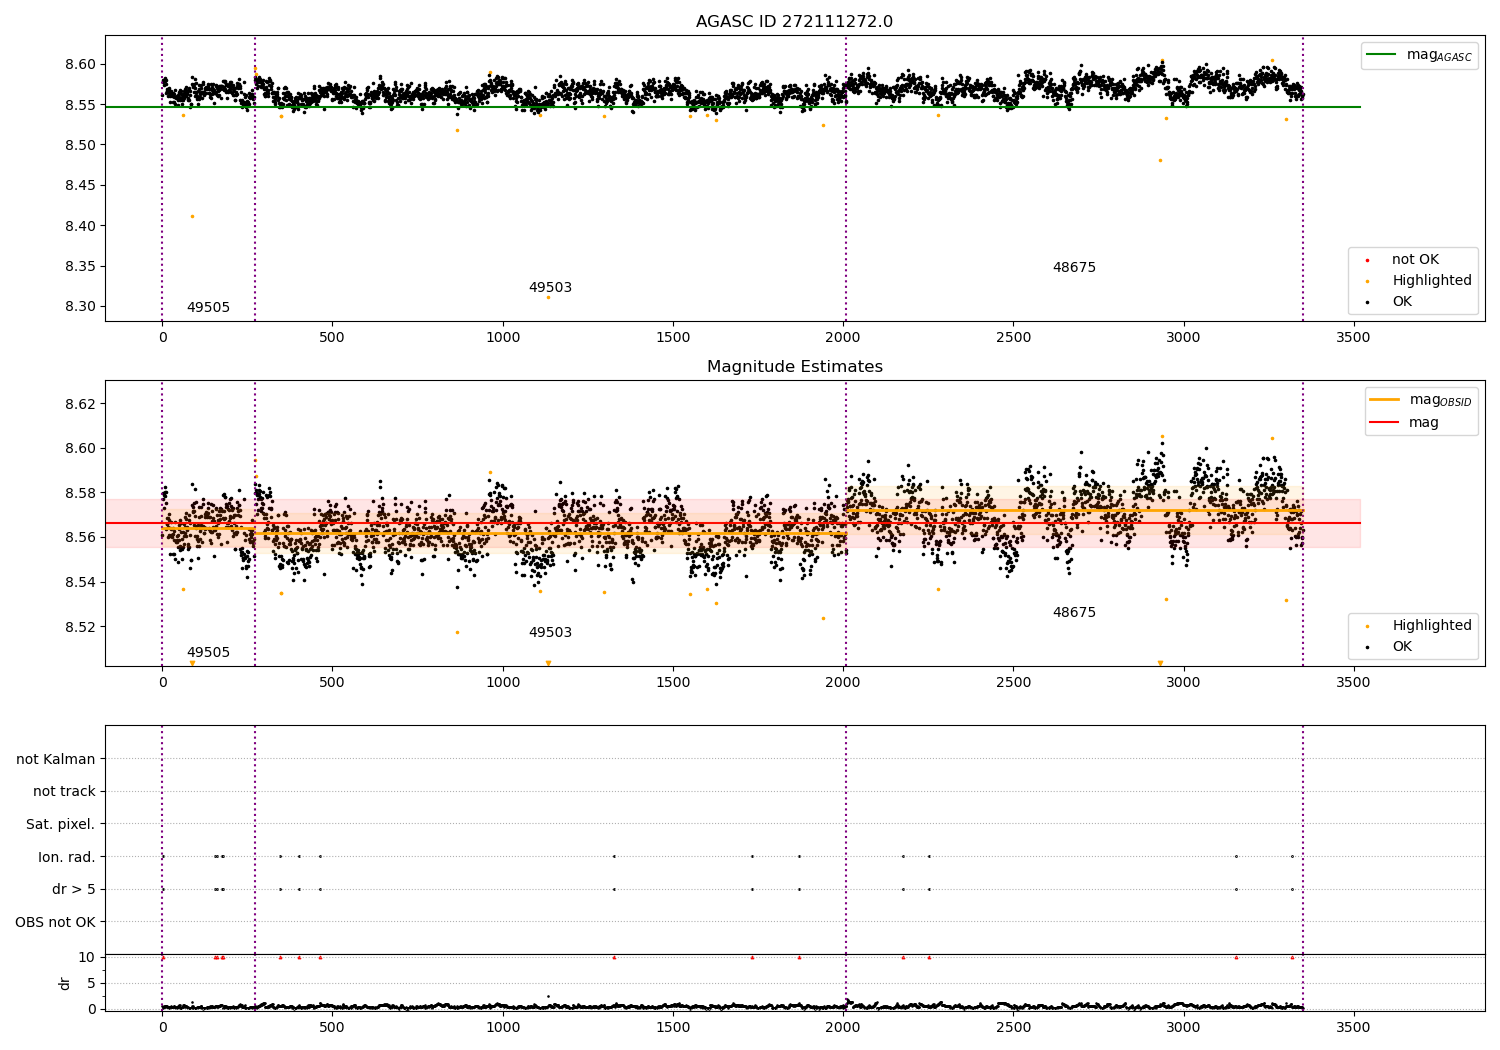1500x1050 pixels.
Task: Click OBSID label 48675 in middle plot
Action: click(1074, 613)
